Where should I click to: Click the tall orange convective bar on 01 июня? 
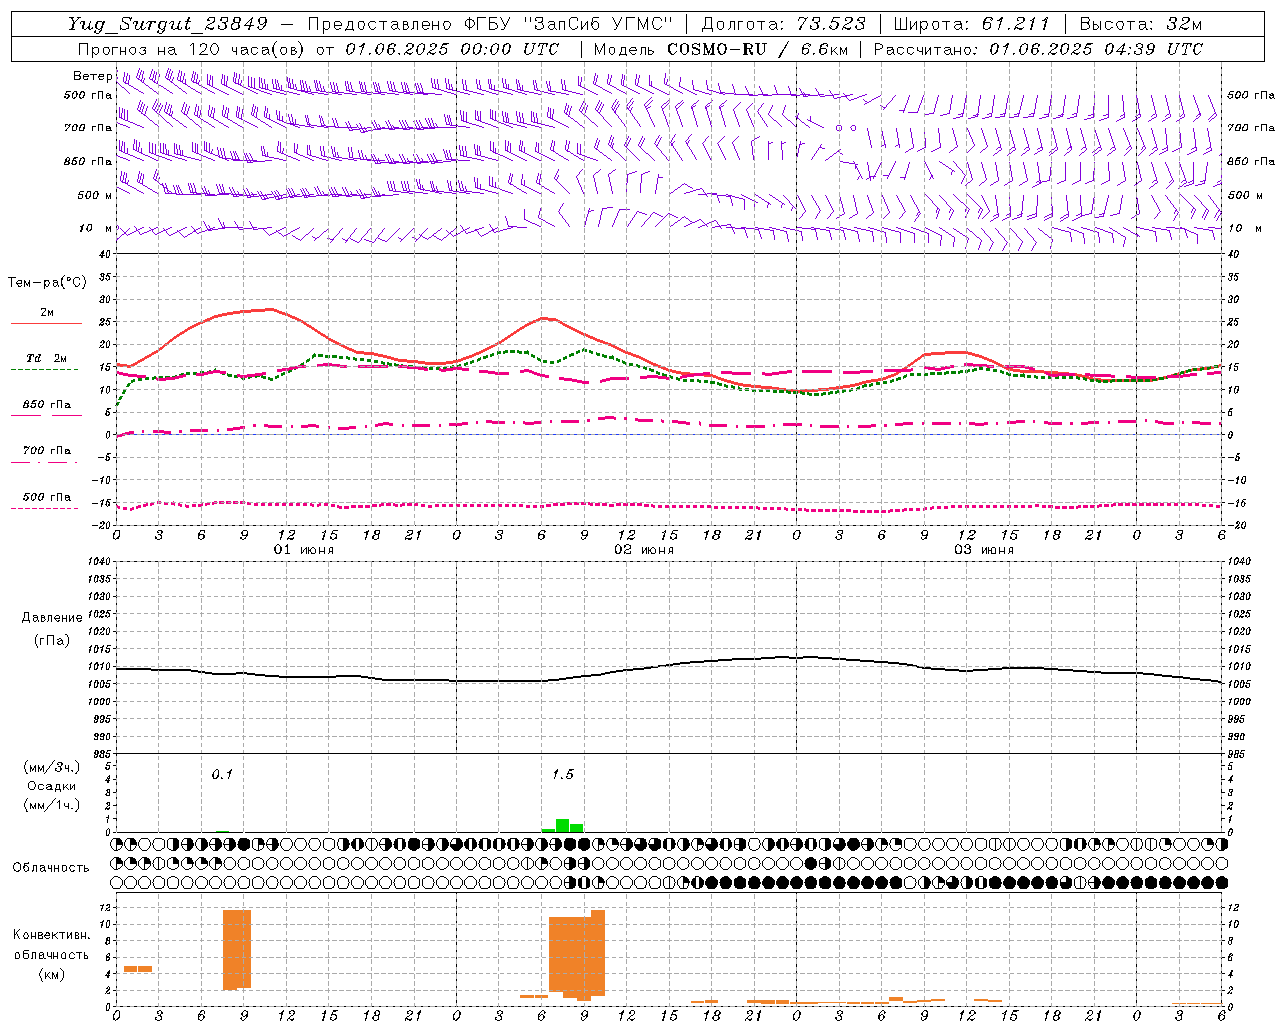237,949
